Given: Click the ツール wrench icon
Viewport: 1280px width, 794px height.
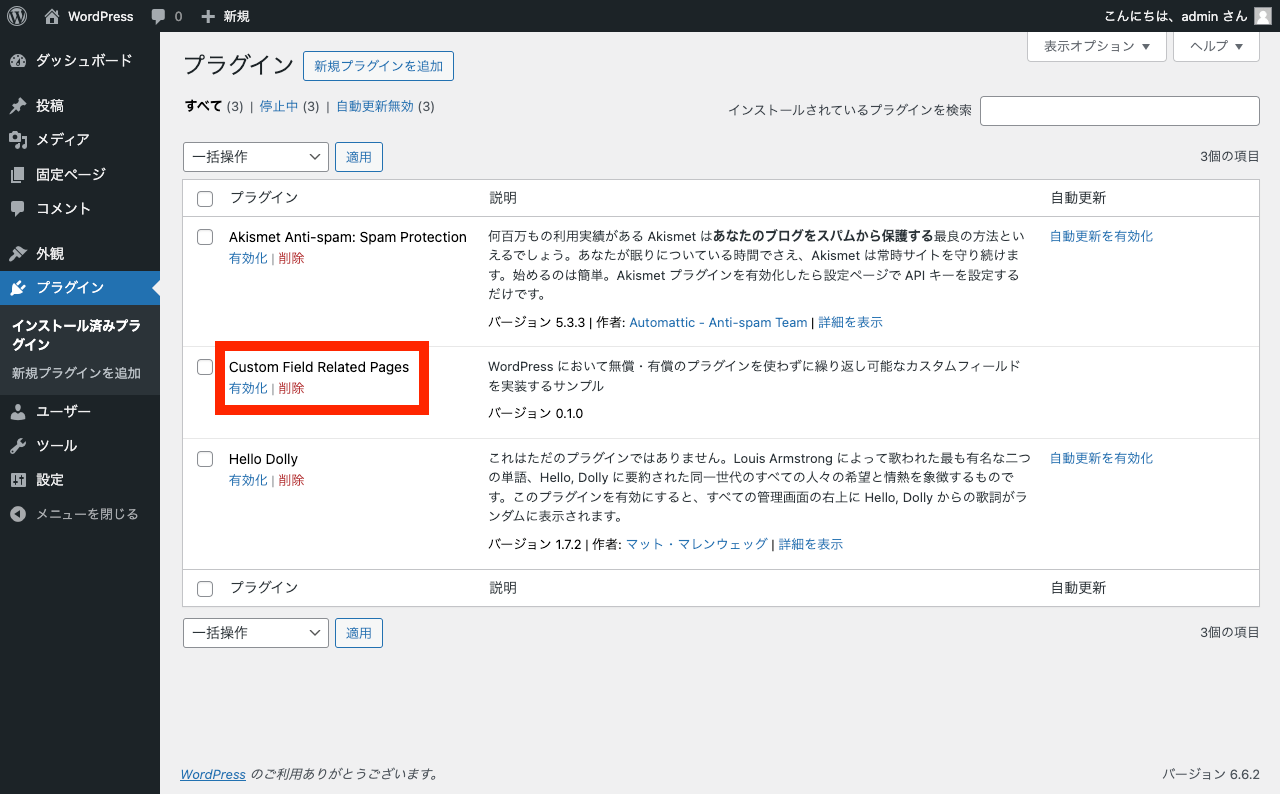Looking at the screenshot, I should pyautogui.click(x=18, y=446).
